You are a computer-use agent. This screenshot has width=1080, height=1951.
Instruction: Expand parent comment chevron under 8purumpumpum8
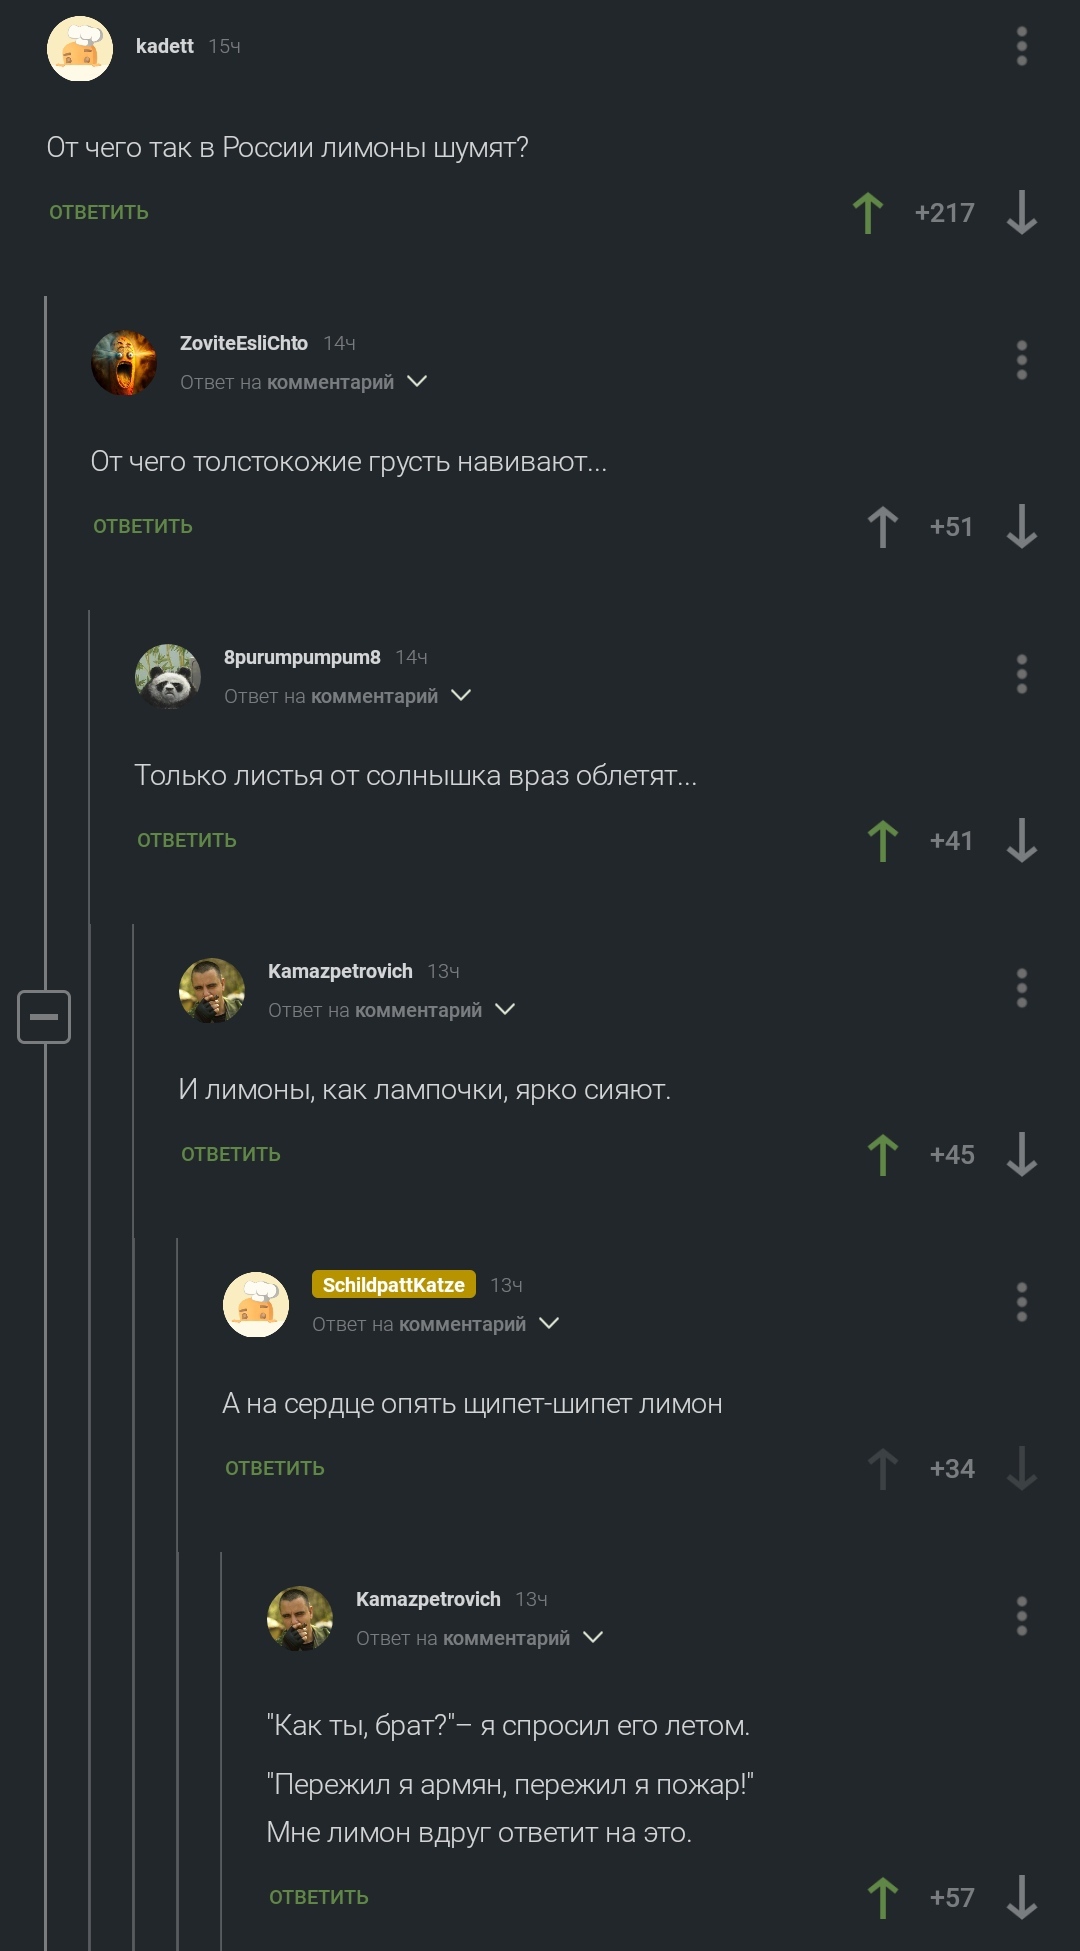pyautogui.click(x=461, y=696)
